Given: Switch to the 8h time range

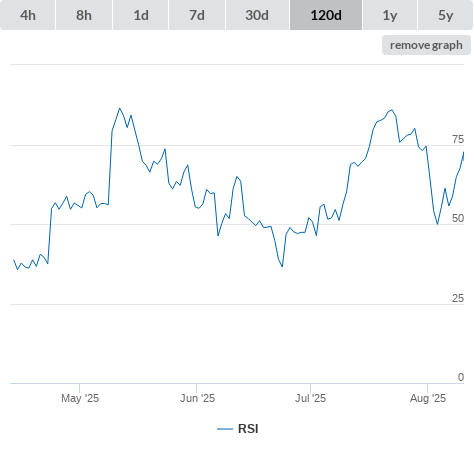Looking at the screenshot, I should tap(84, 15).
